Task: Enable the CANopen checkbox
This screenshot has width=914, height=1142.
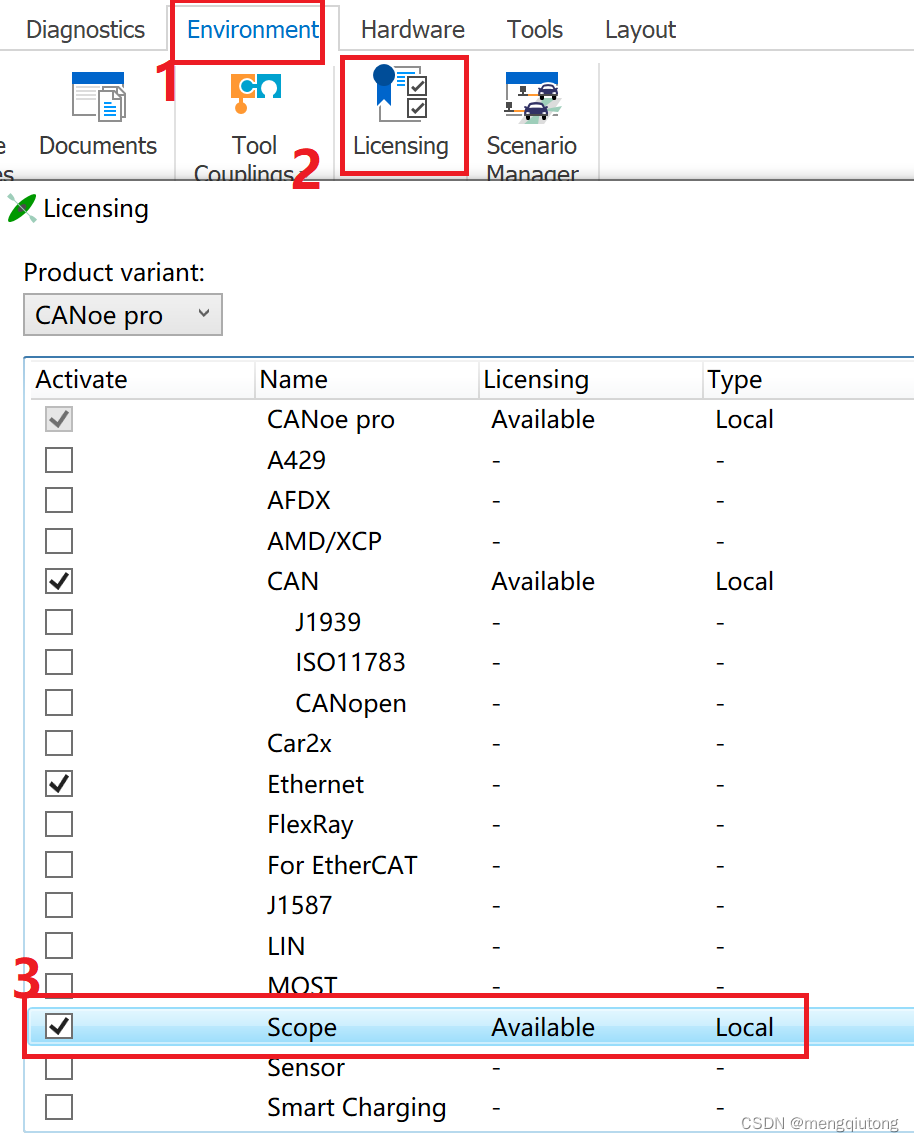Action: coord(59,703)
